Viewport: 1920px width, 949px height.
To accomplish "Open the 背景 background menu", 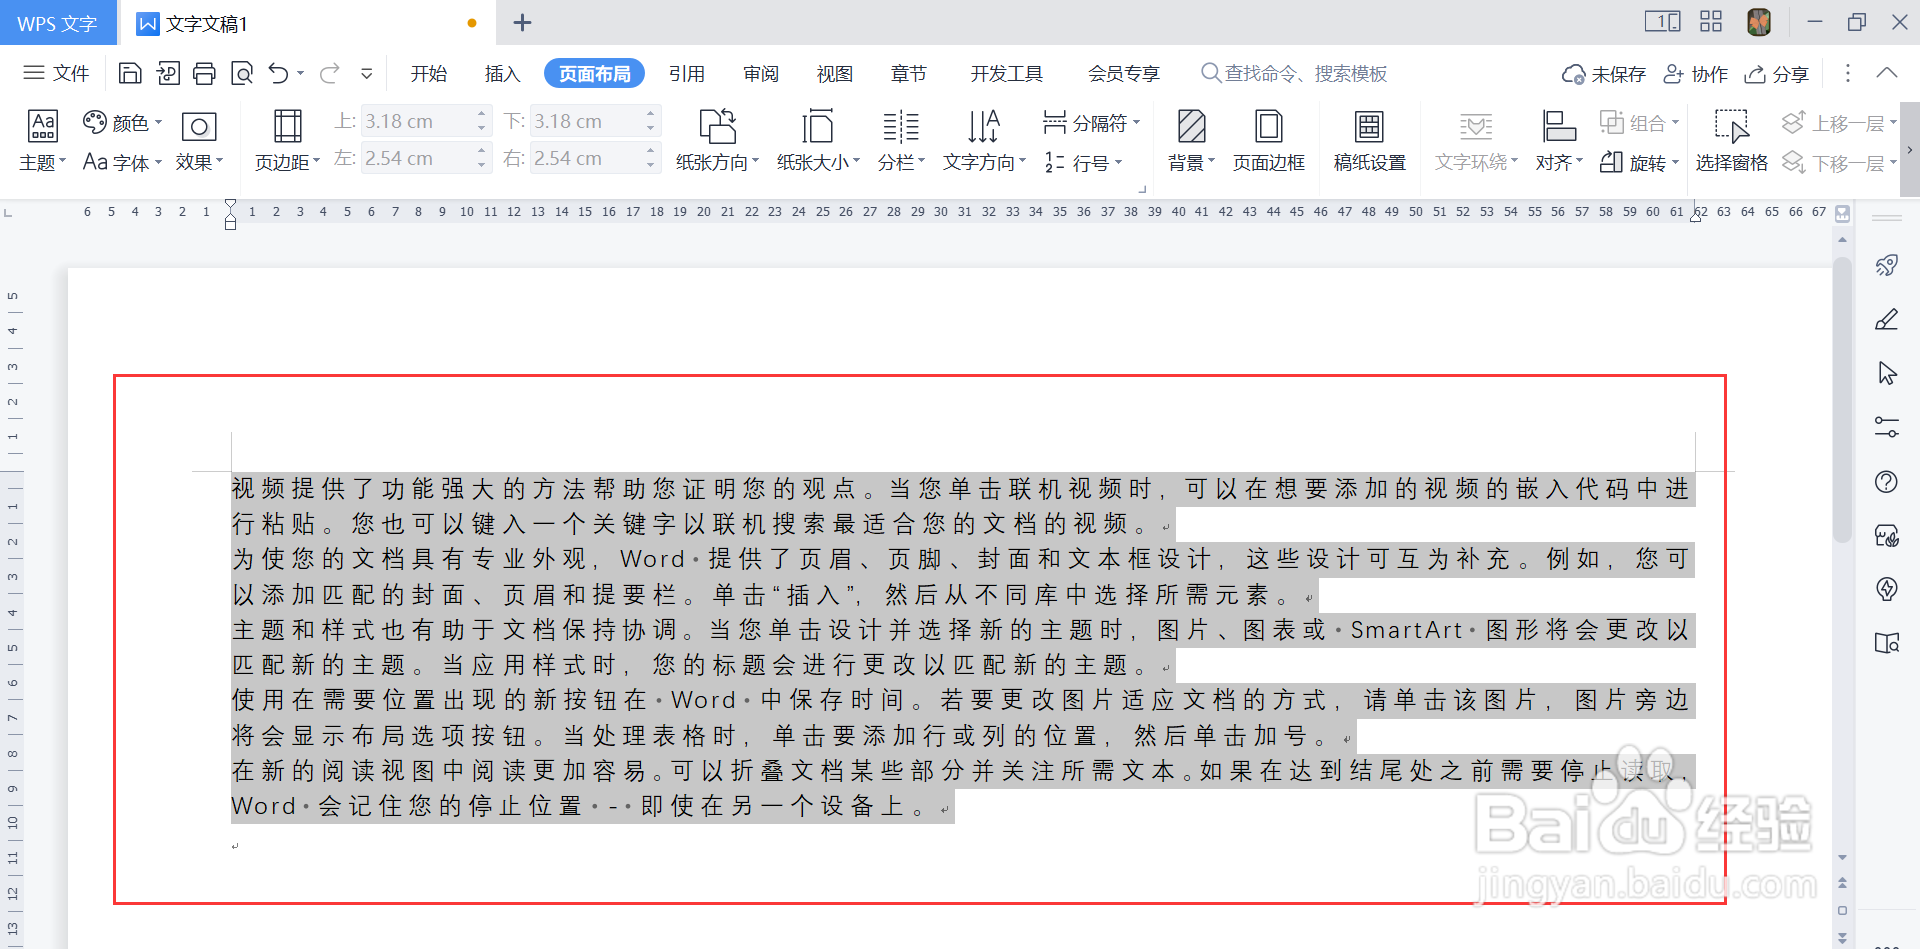I will tap(1191, 140).
